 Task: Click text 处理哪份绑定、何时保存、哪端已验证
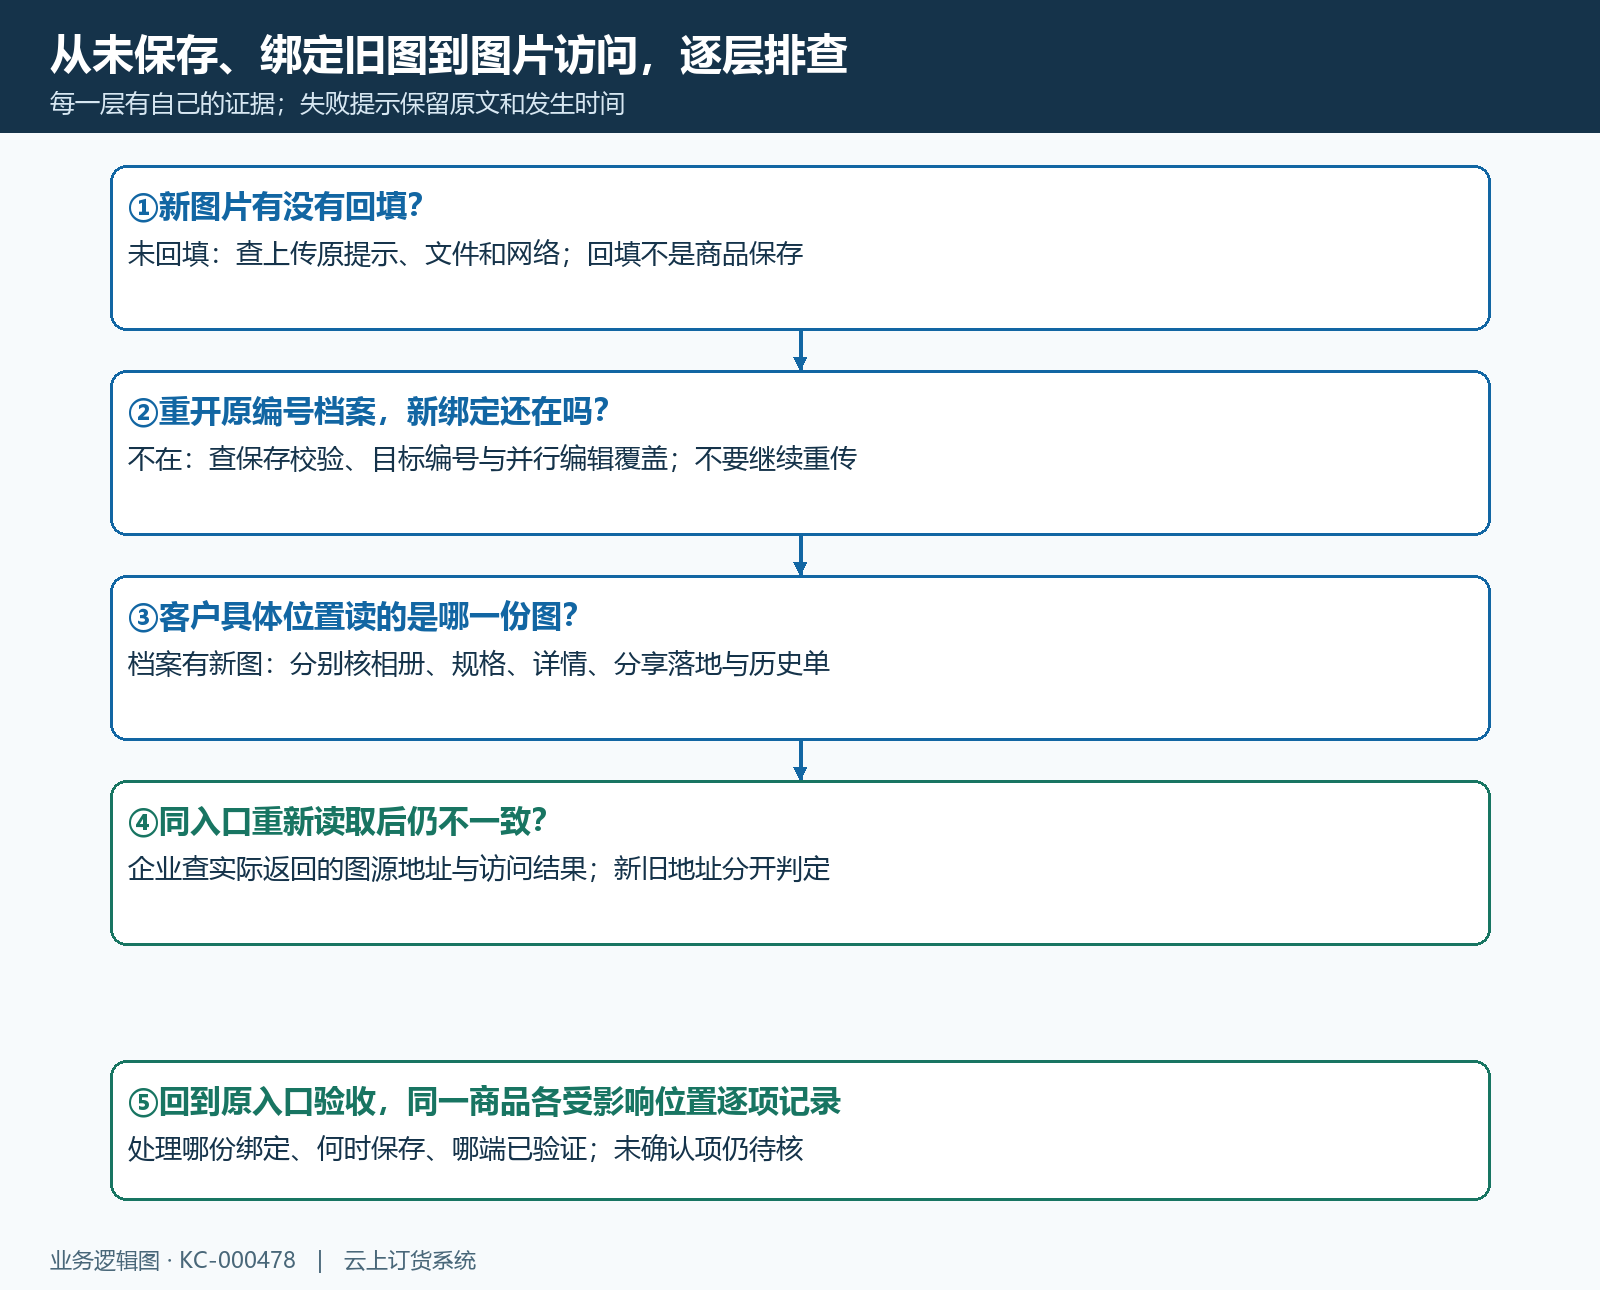point(358,1149)
